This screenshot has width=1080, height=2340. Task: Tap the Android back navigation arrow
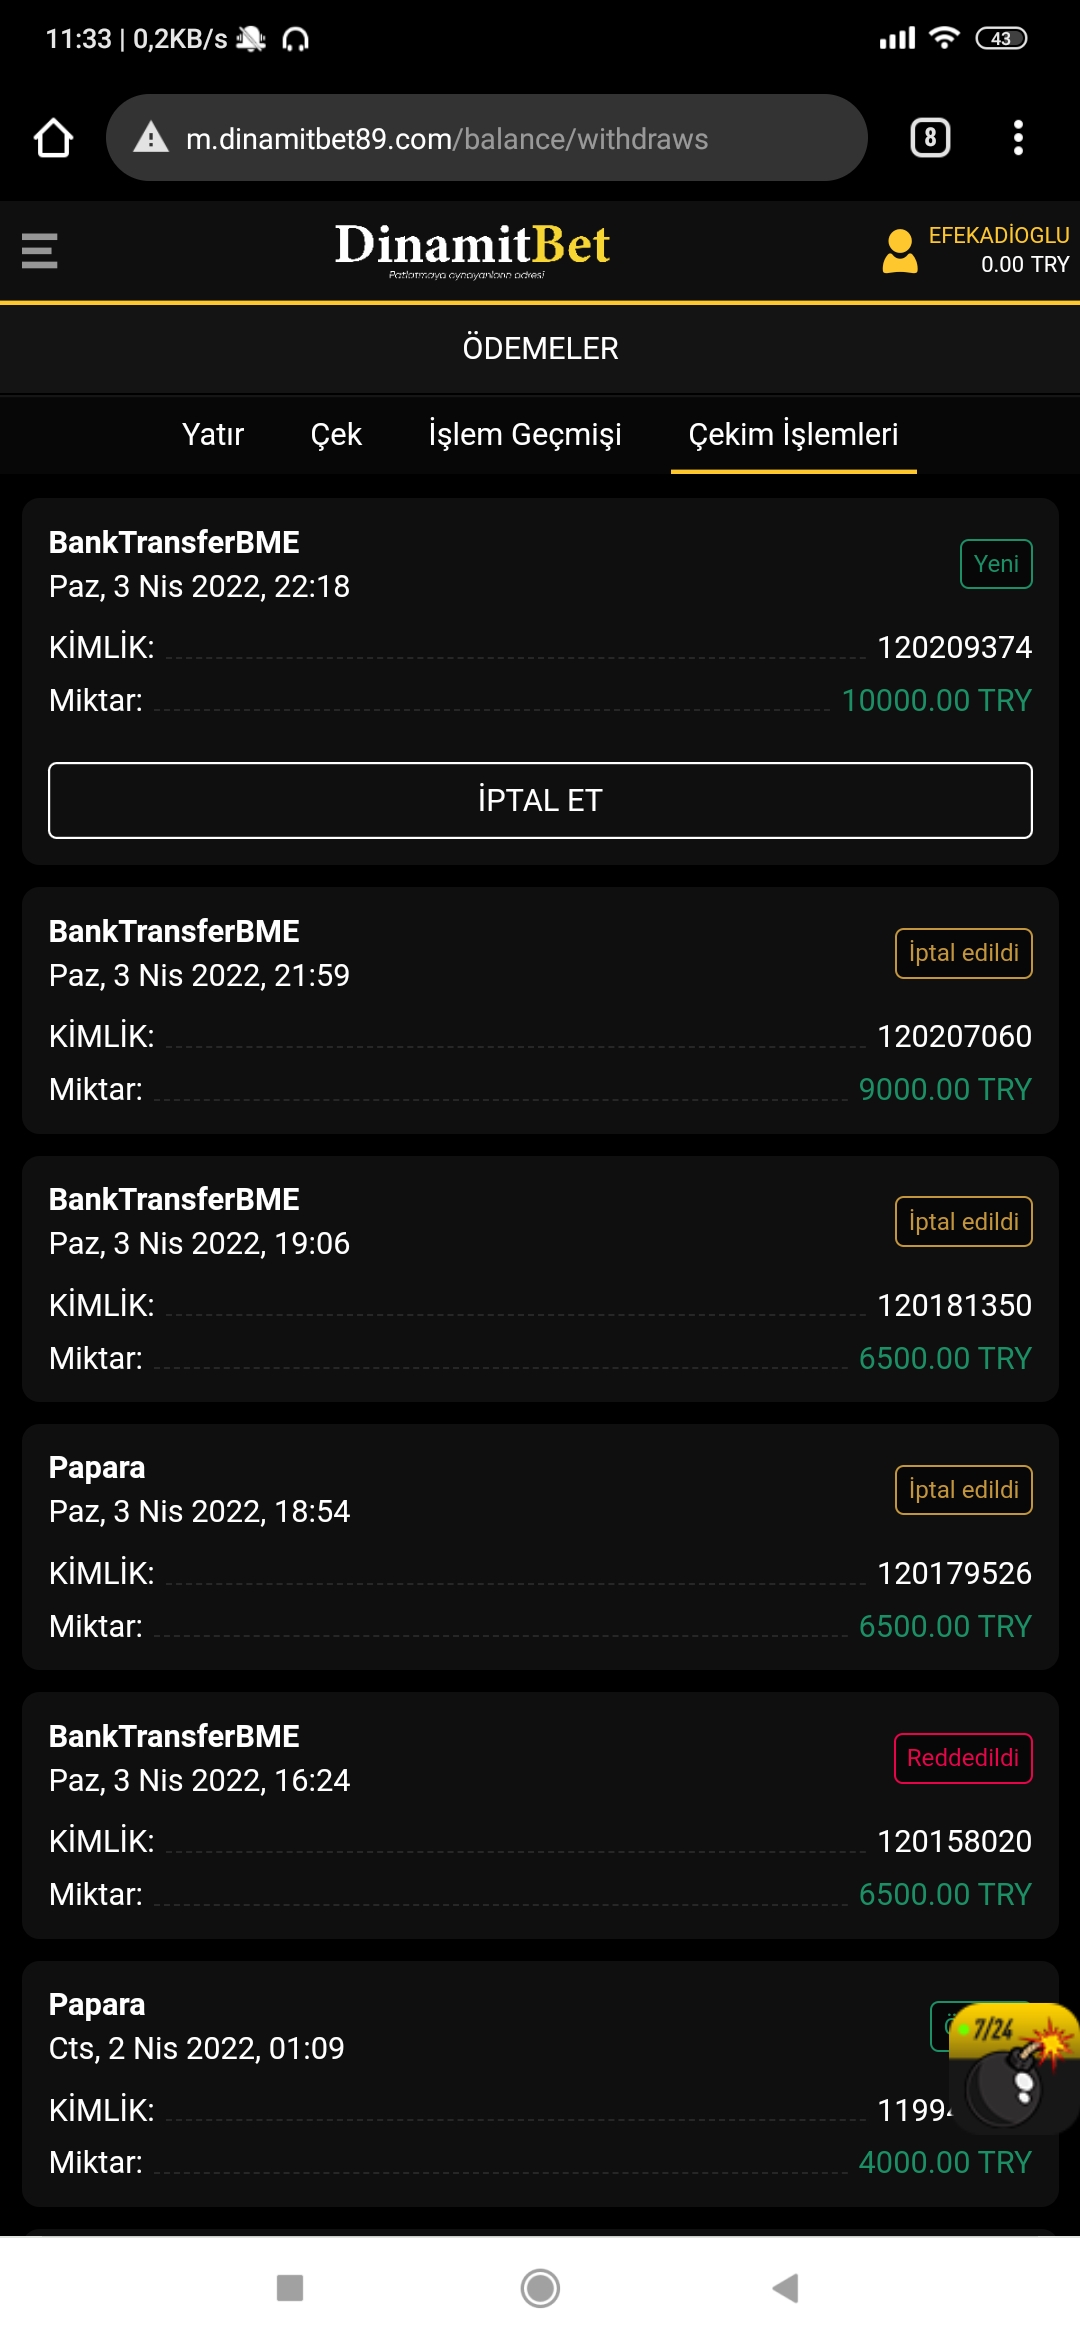point(786,2288)
